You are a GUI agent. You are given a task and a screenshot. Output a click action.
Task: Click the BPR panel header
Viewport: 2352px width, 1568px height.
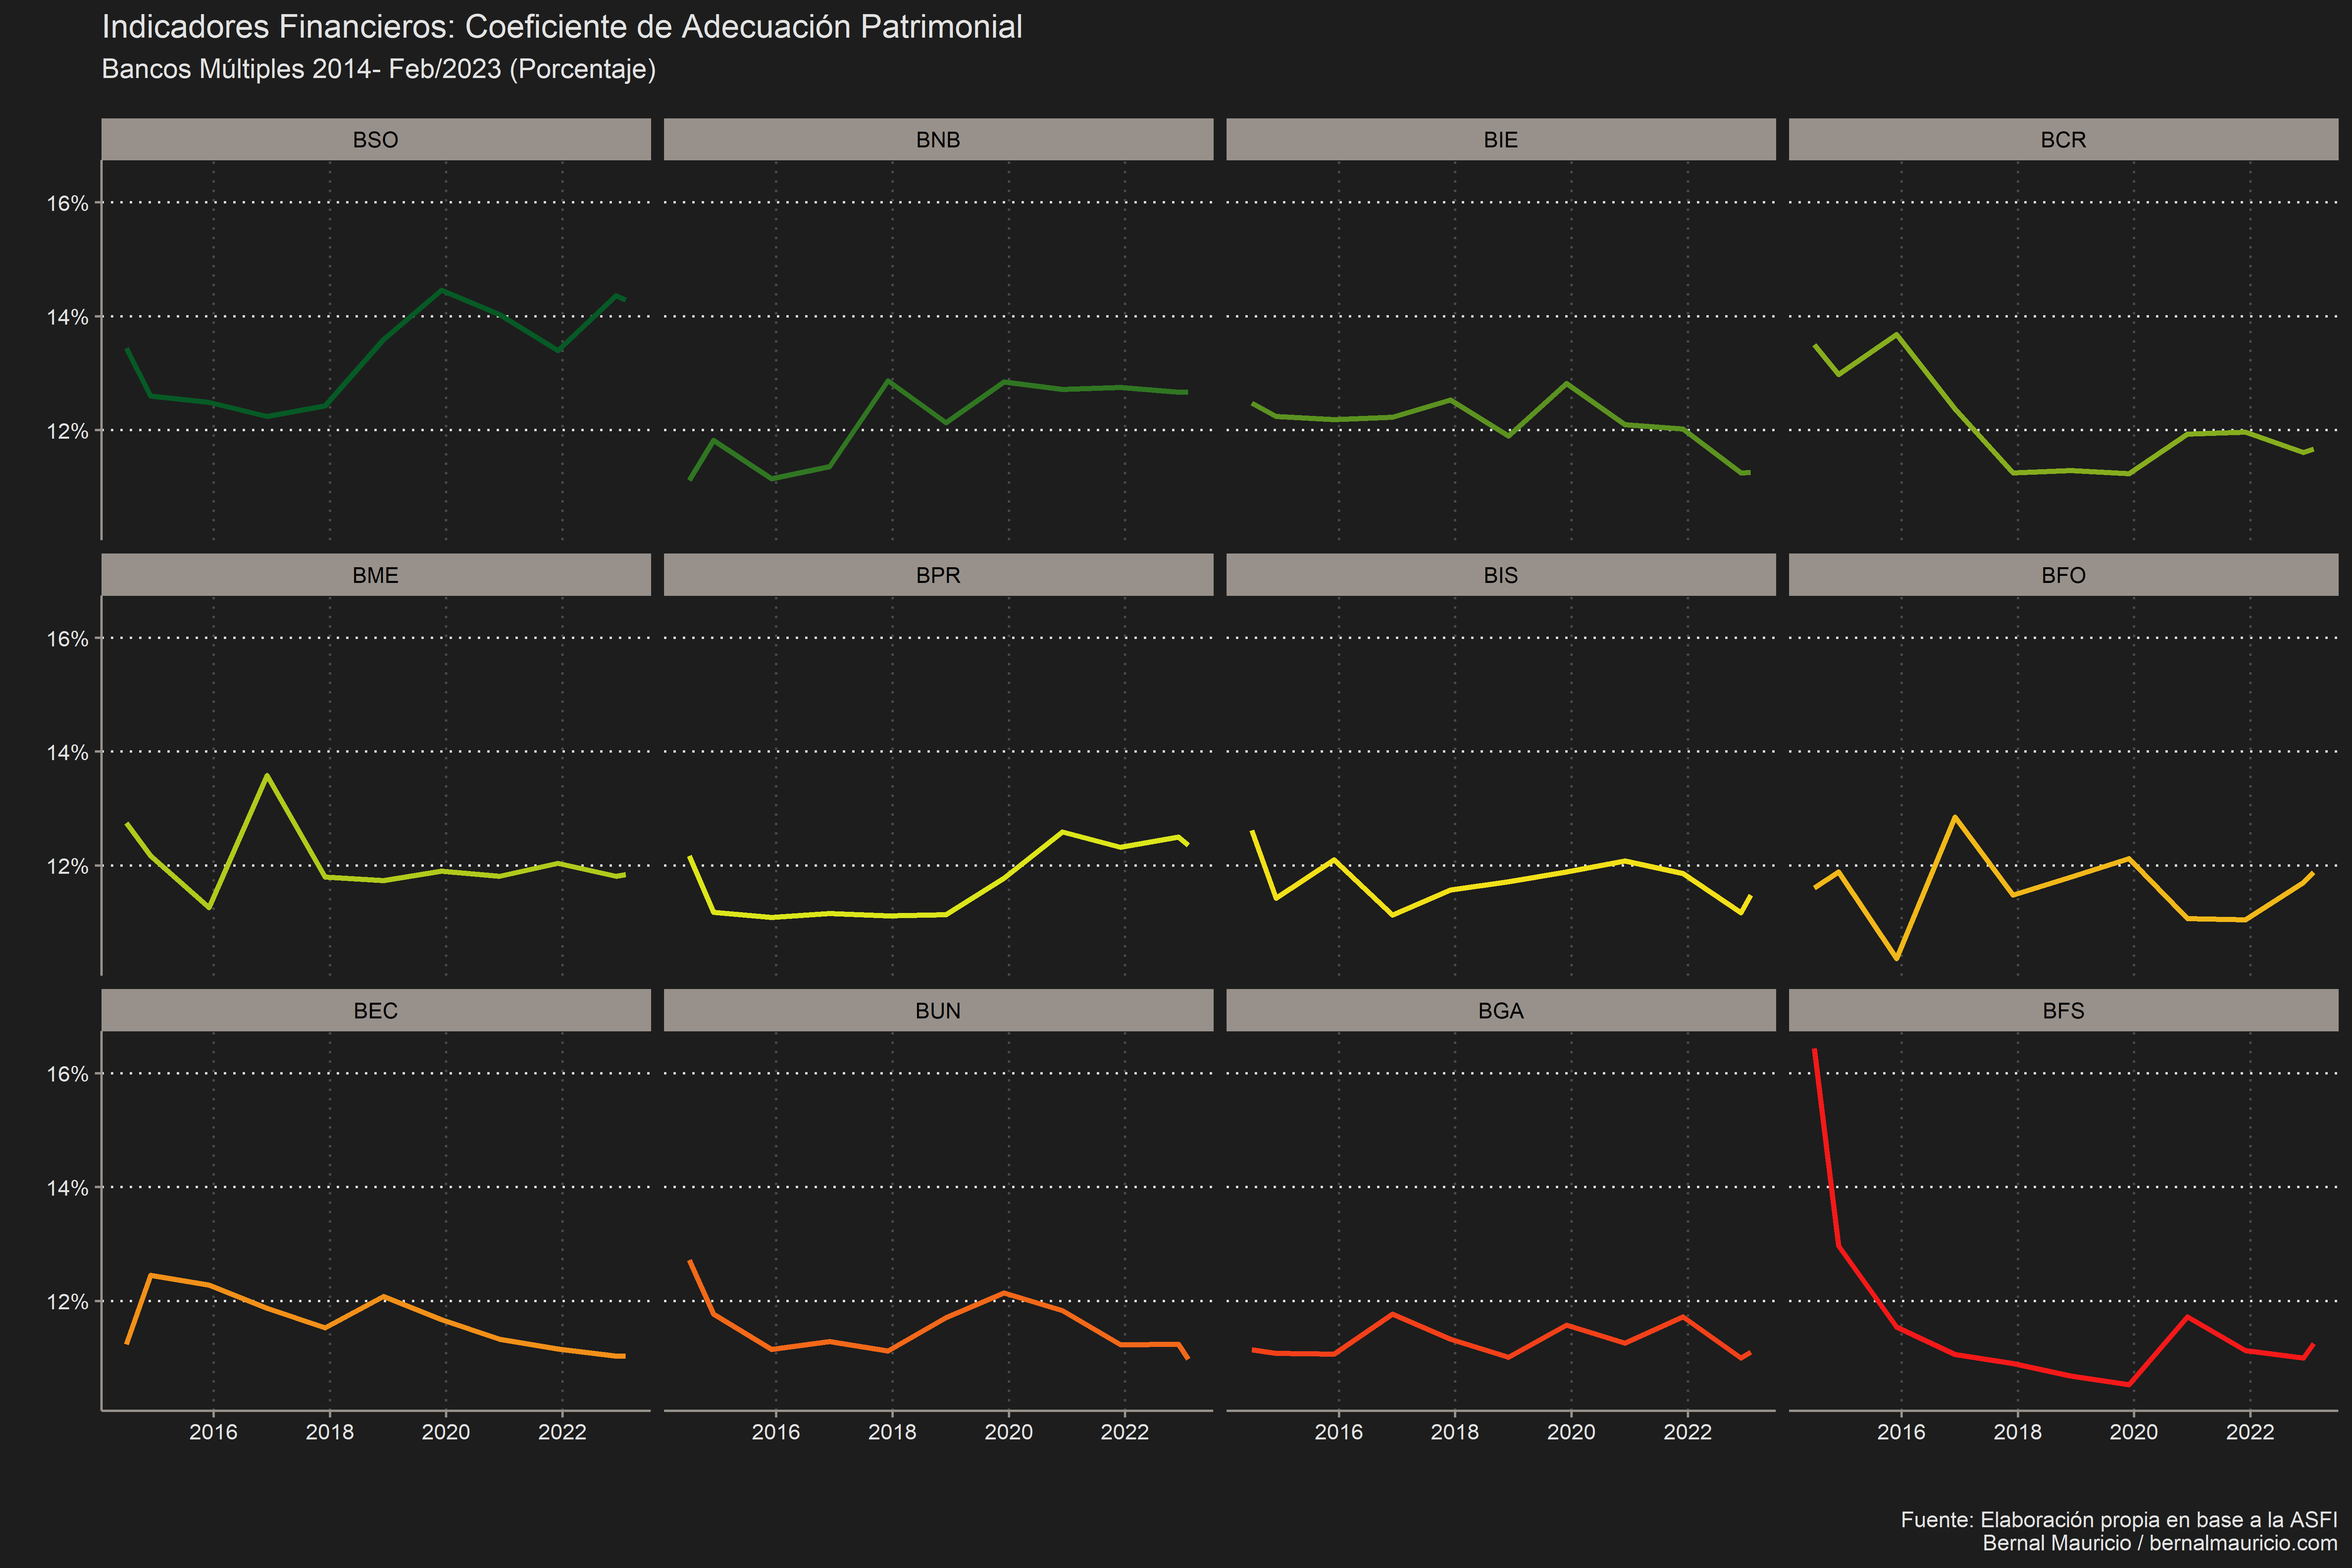pos(938,575)
